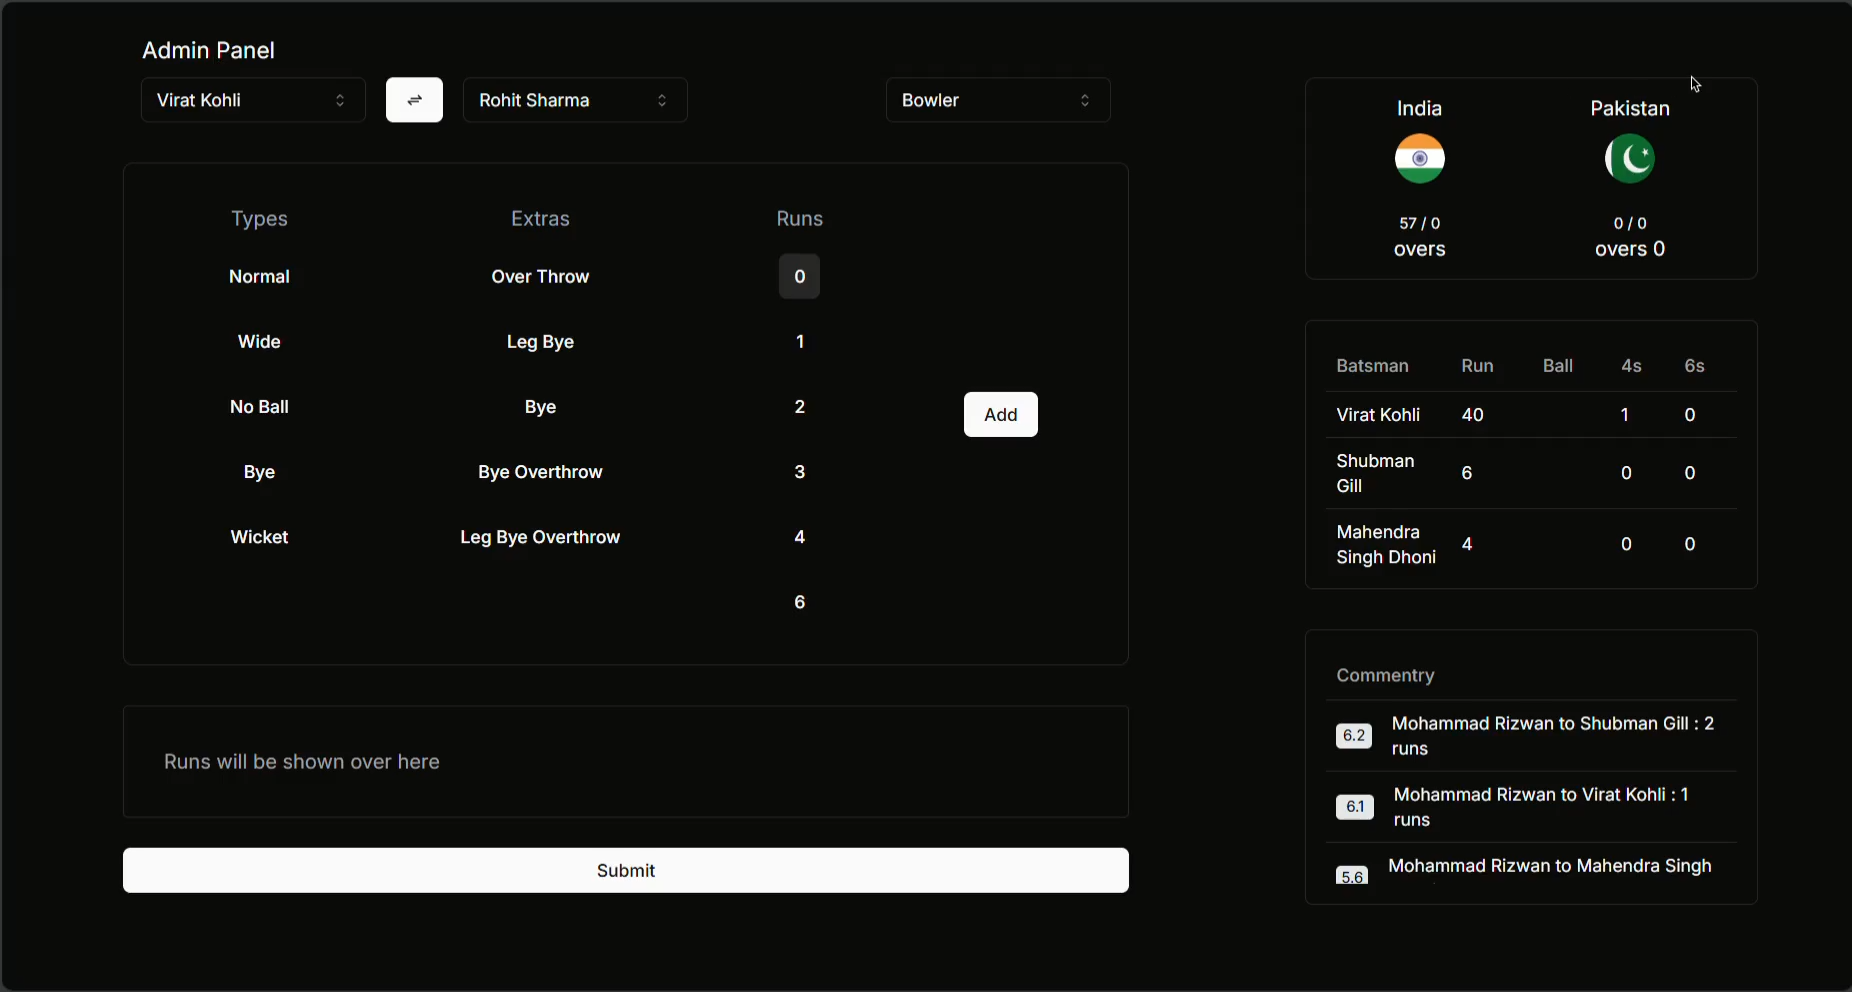Choose the Leg Bye extra

[540, 342]
